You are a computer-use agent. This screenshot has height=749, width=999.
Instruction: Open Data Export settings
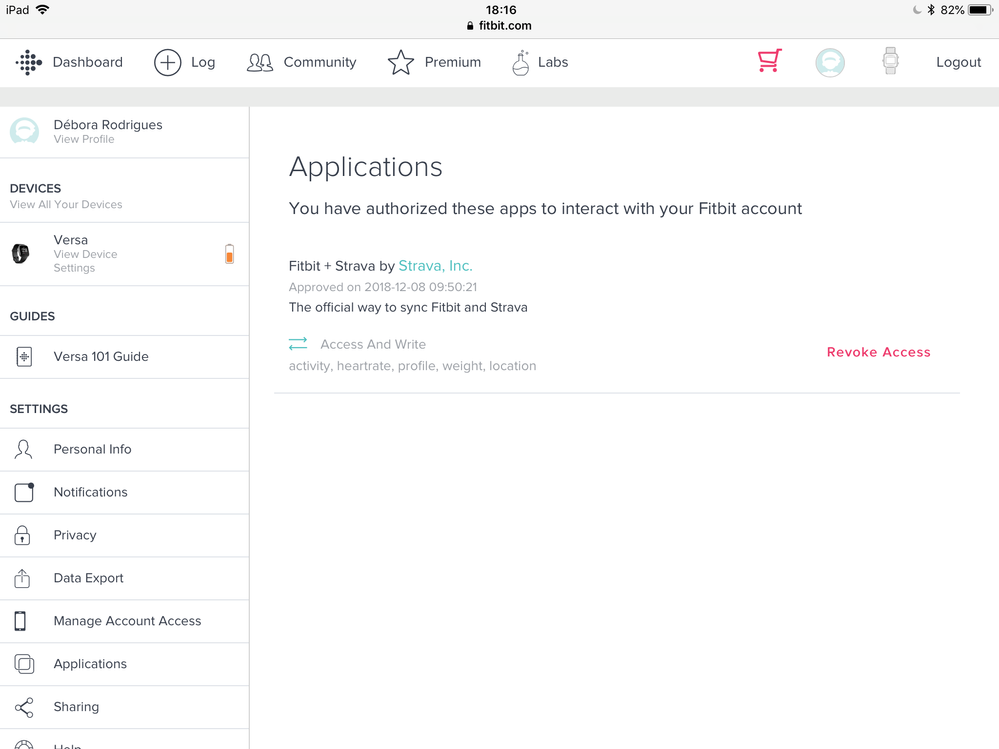click(124, 578)
